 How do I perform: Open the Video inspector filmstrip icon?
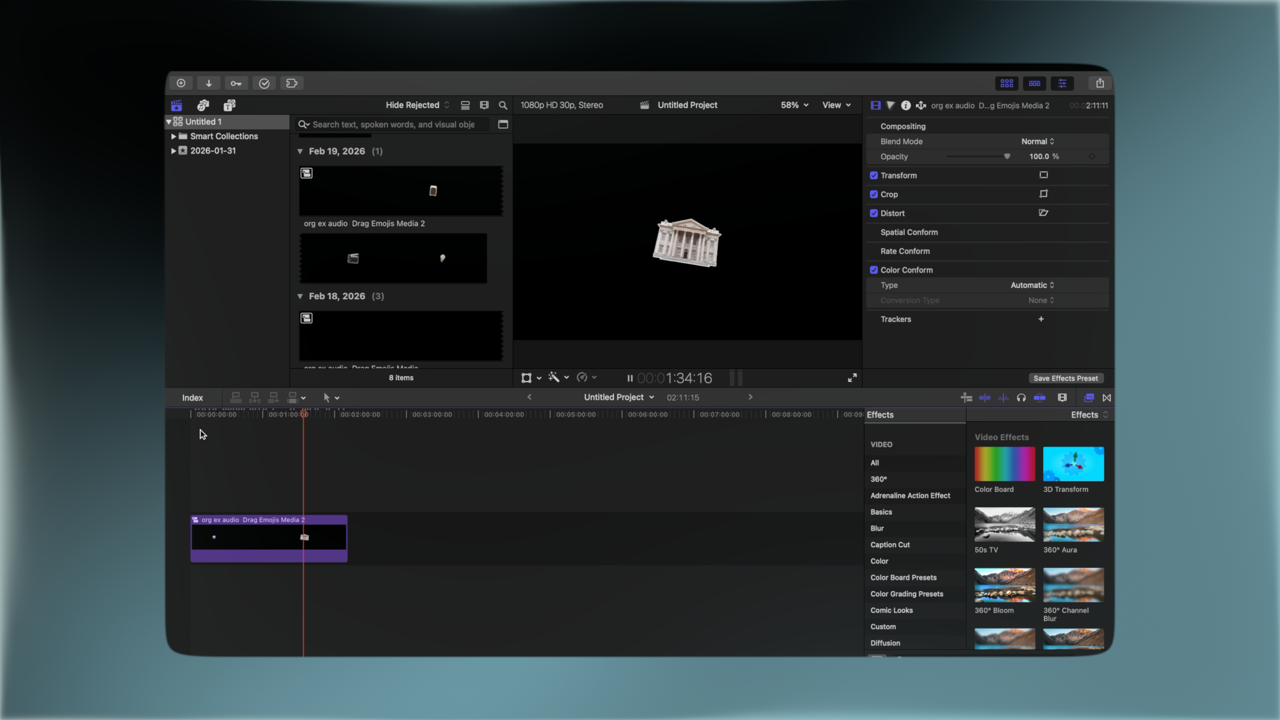click(x=876, y=105)
